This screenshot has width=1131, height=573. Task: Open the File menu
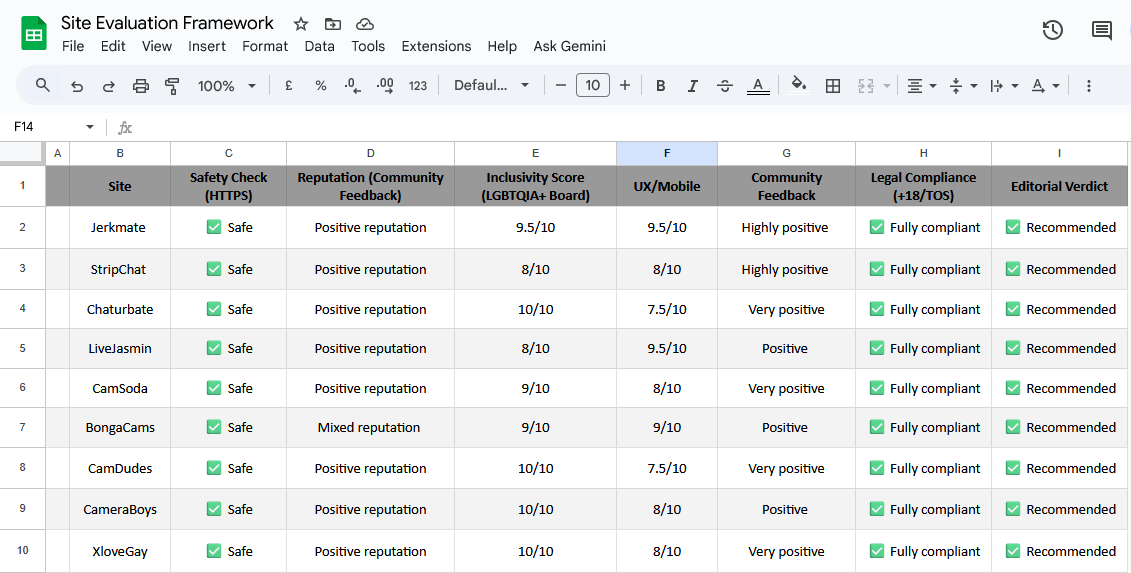(73, 46)
